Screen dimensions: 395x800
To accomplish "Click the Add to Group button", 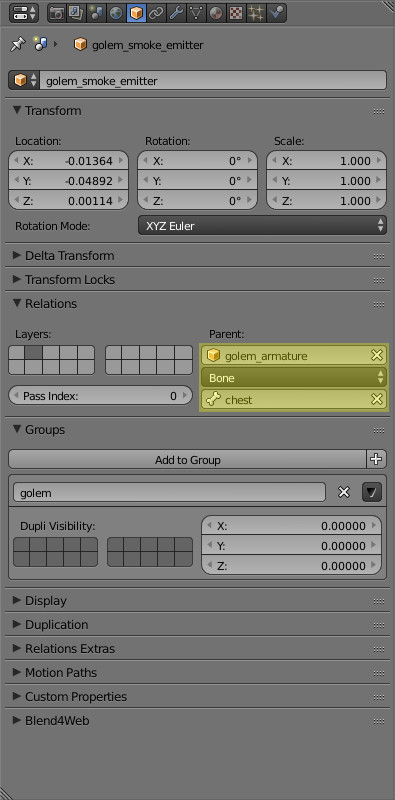I will (x=187, y=460).
